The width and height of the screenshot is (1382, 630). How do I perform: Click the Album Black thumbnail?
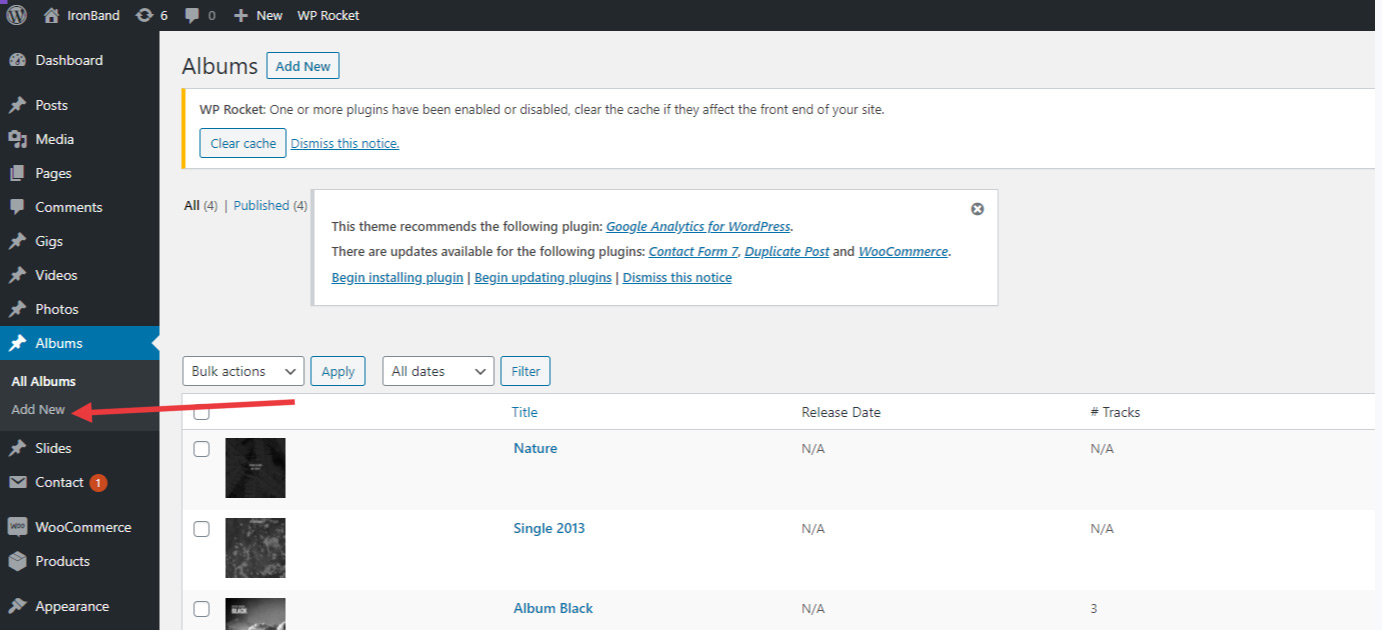pyautogui.click(x=255, y=614)
